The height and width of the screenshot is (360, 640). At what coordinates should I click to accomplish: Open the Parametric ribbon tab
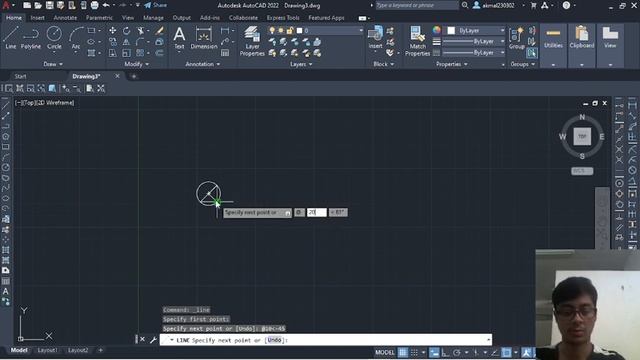pos(99,18)
